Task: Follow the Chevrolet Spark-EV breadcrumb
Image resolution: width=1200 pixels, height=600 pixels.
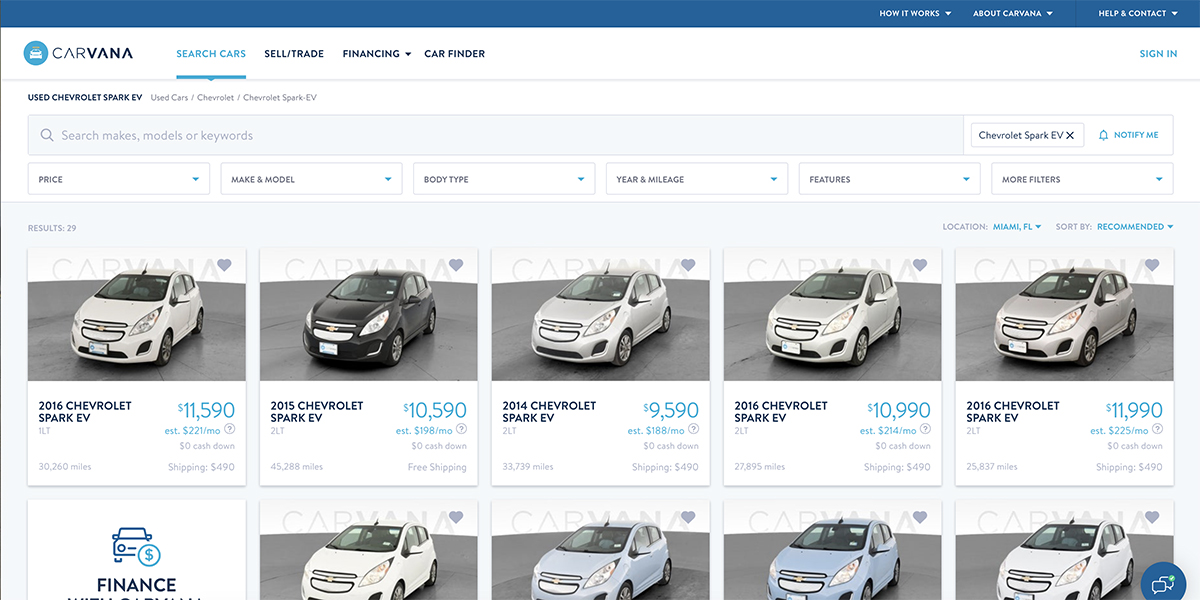Action: [x=280, y=98]
